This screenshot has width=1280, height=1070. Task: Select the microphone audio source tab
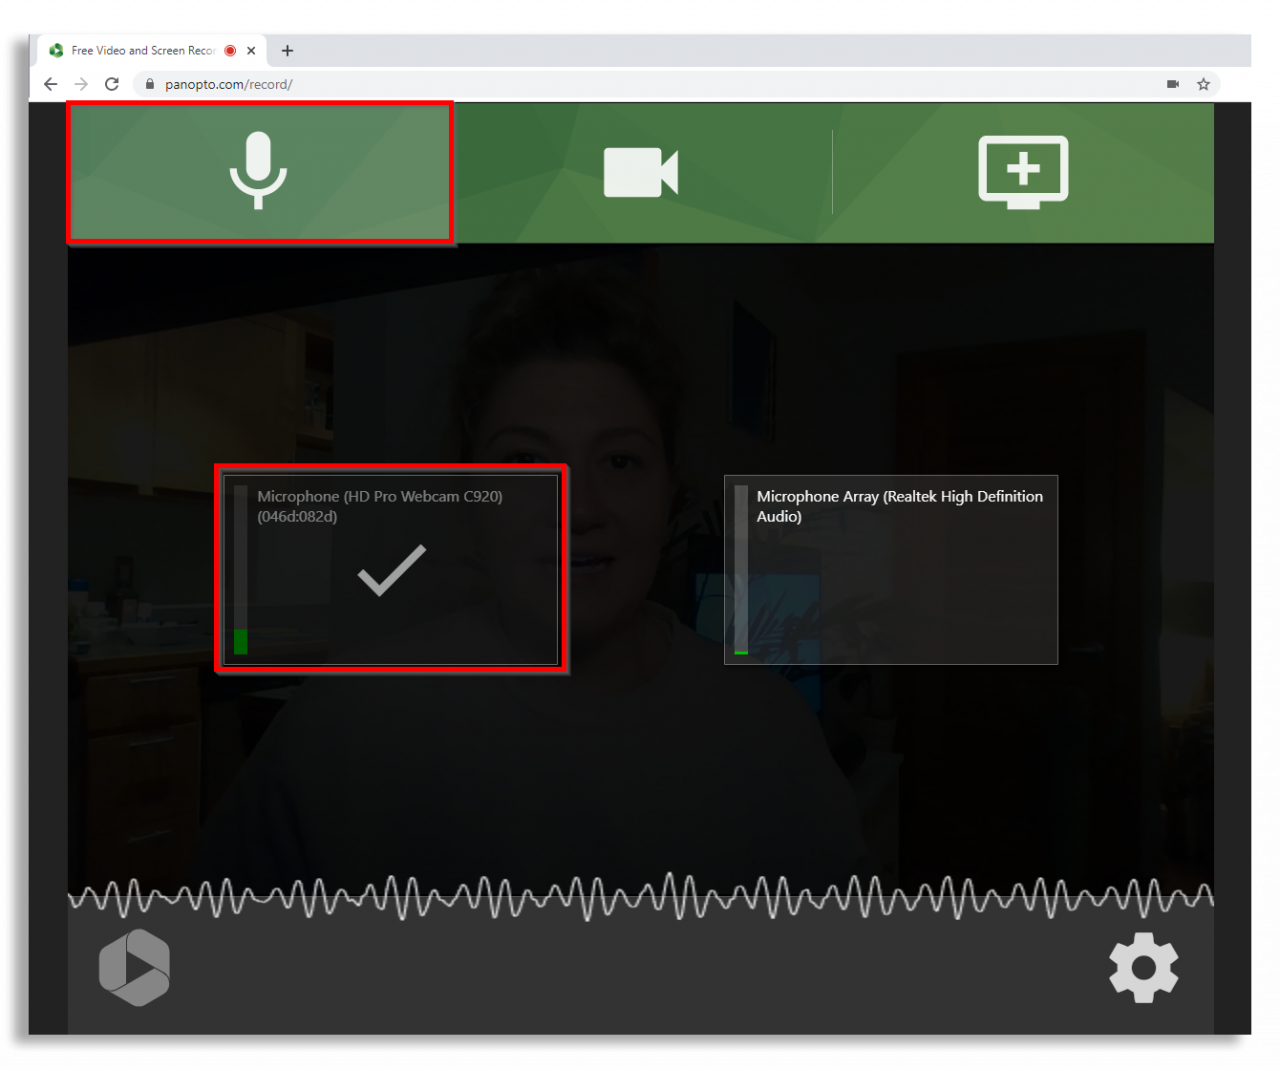(x=259, y=171)
